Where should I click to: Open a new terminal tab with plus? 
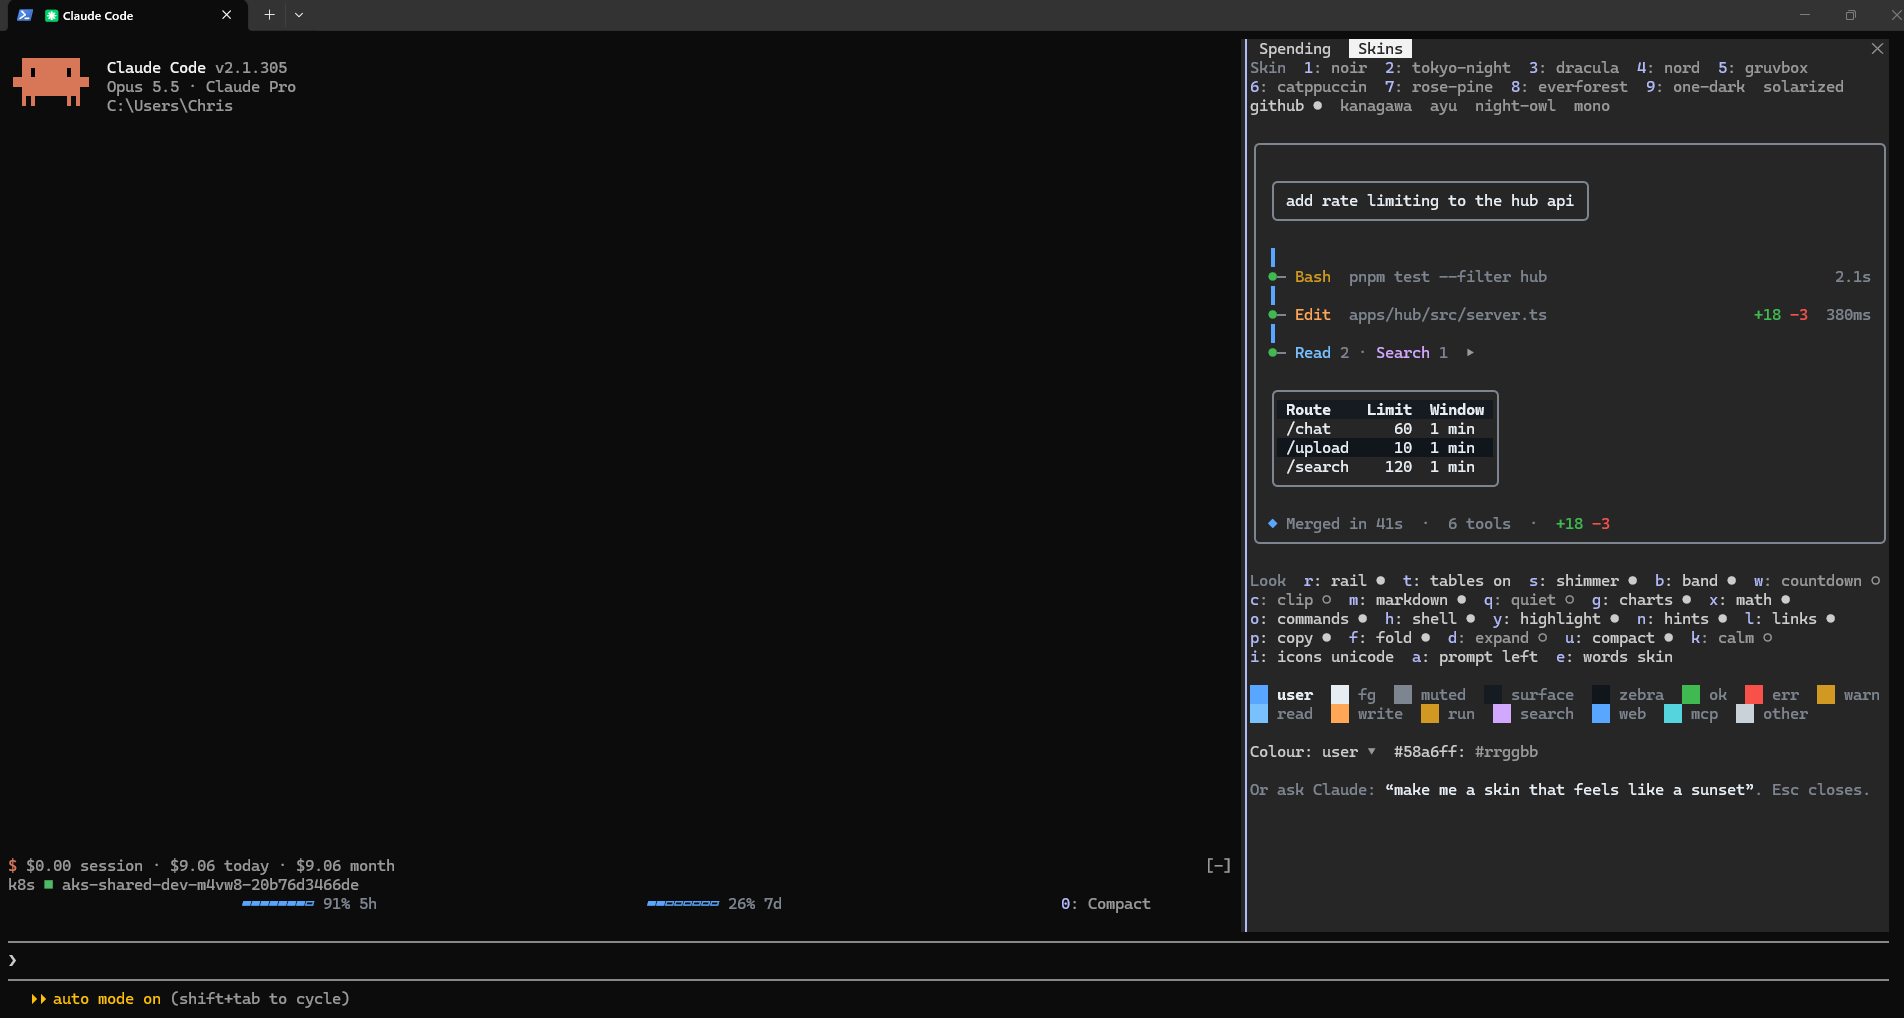[x=269, y=15]
